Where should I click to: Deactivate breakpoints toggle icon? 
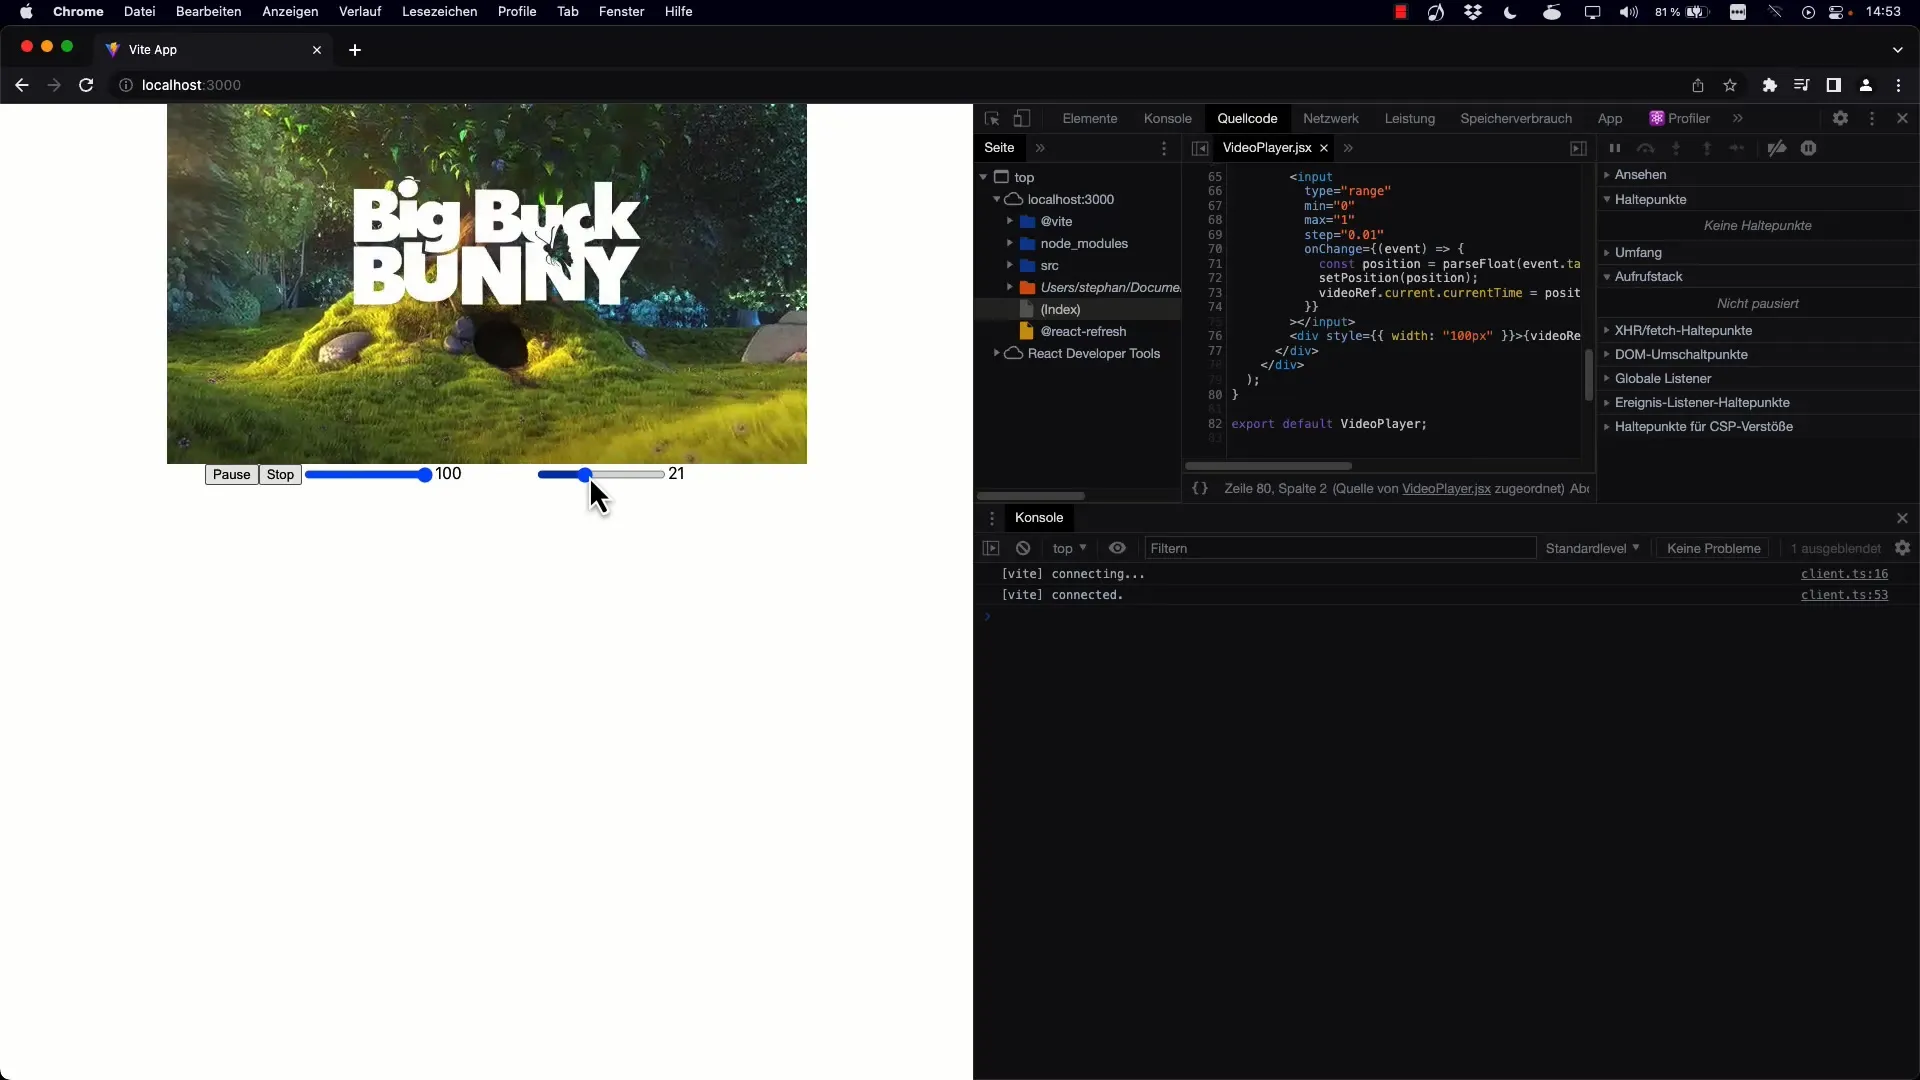[1776, 148]
